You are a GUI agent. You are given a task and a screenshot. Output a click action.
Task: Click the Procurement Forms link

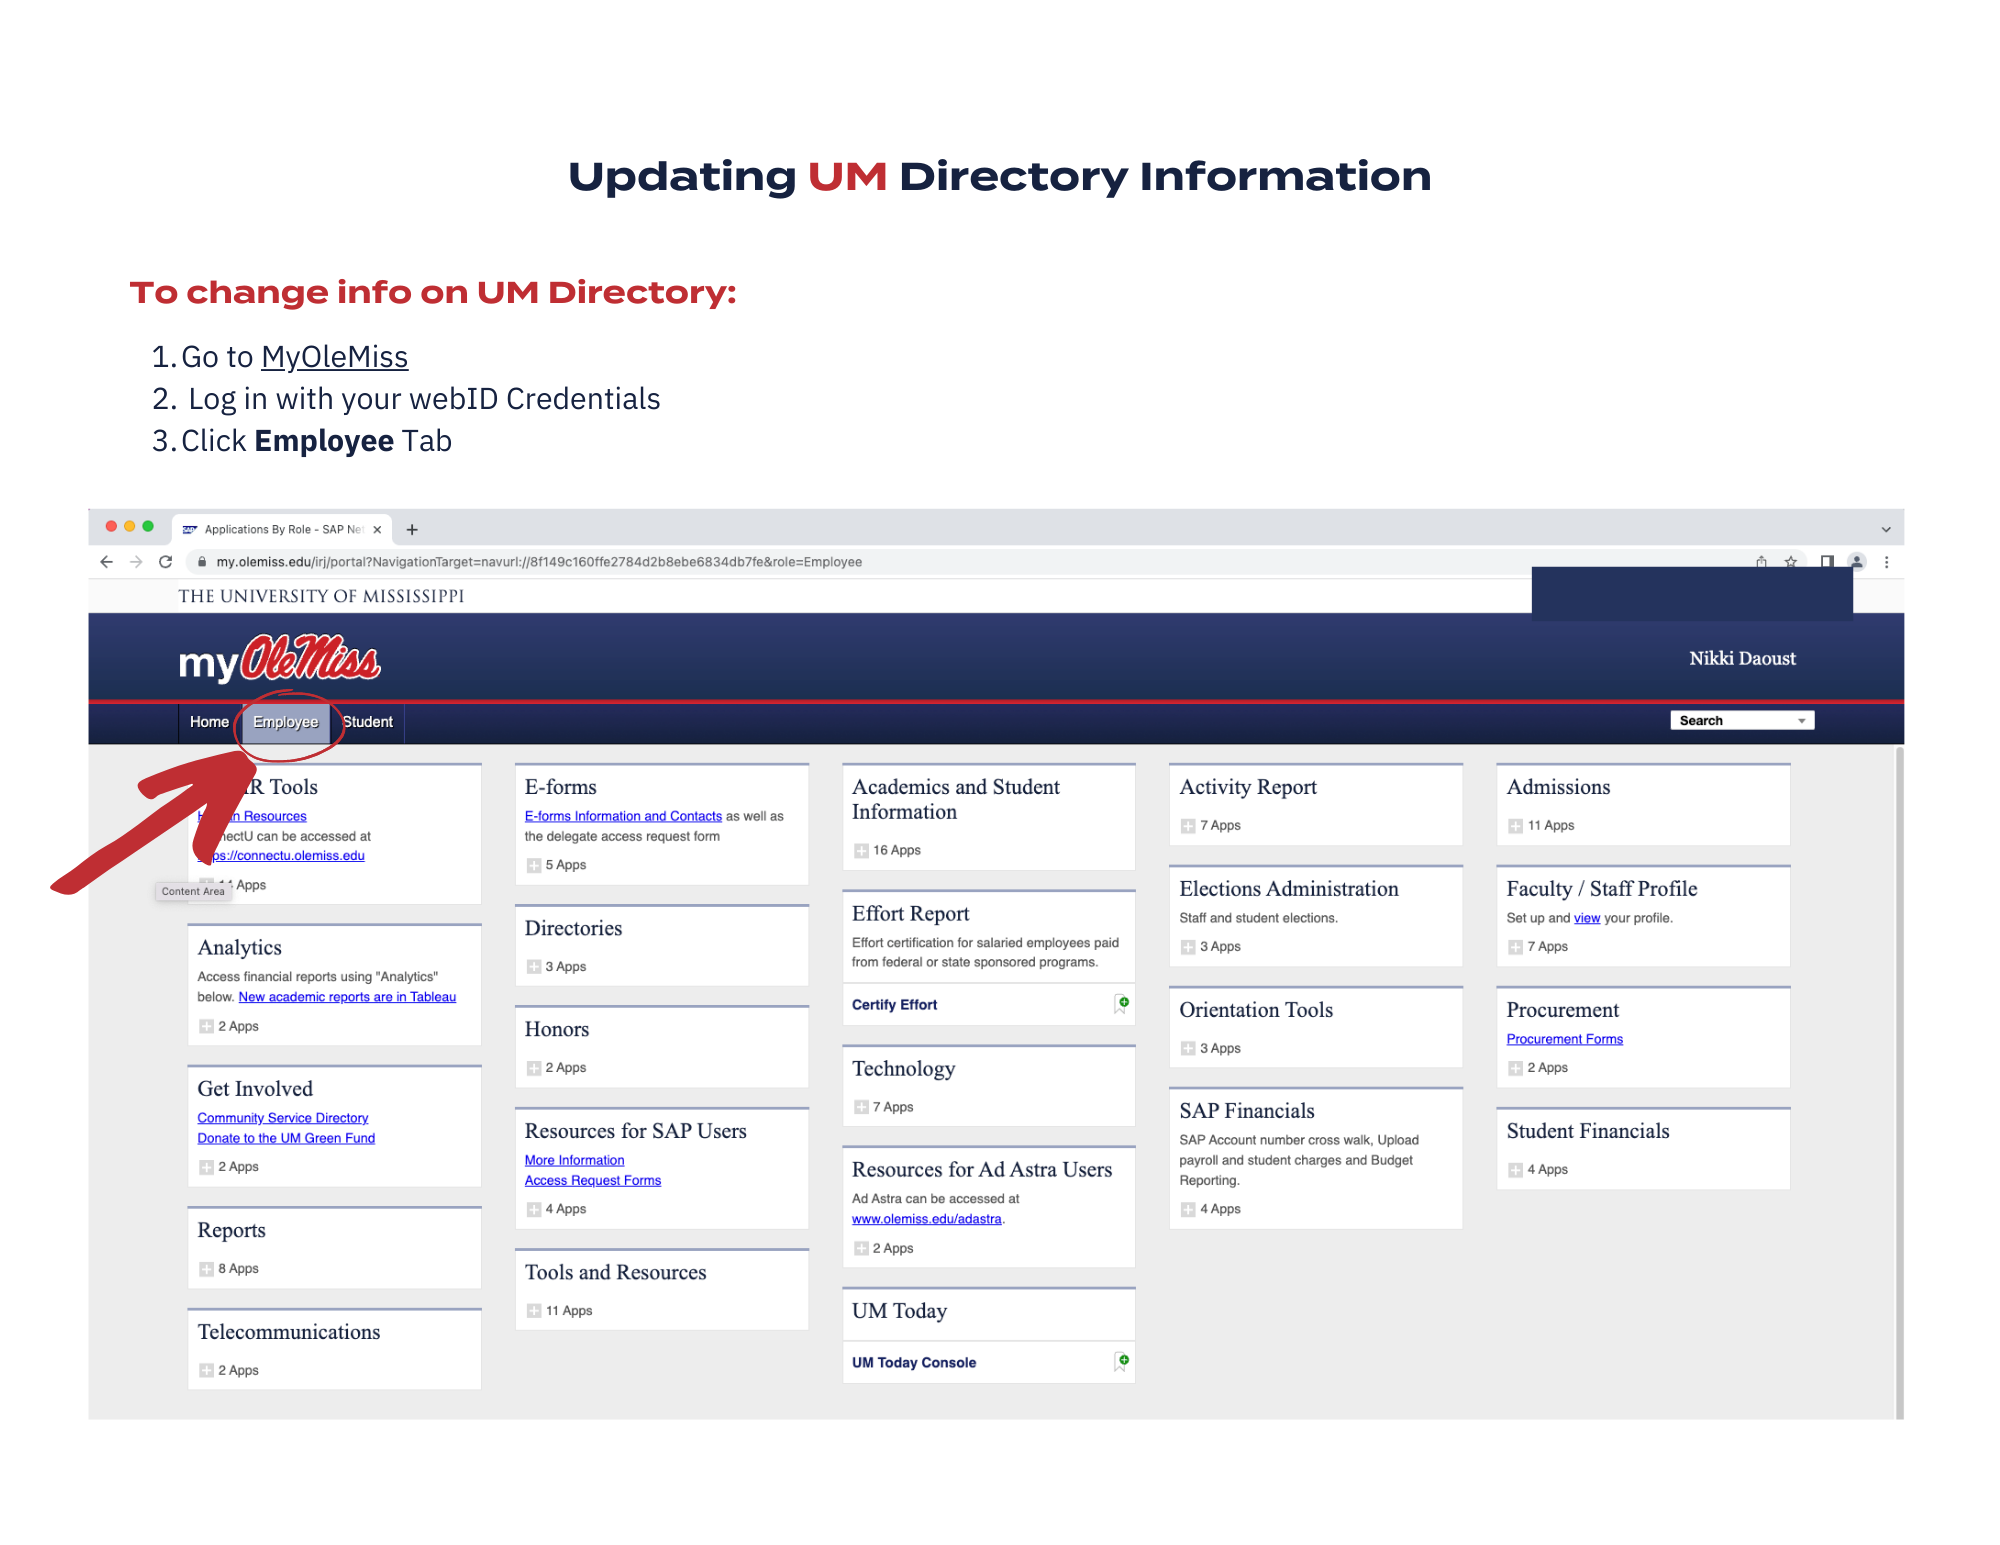tap(1564, 1038)
